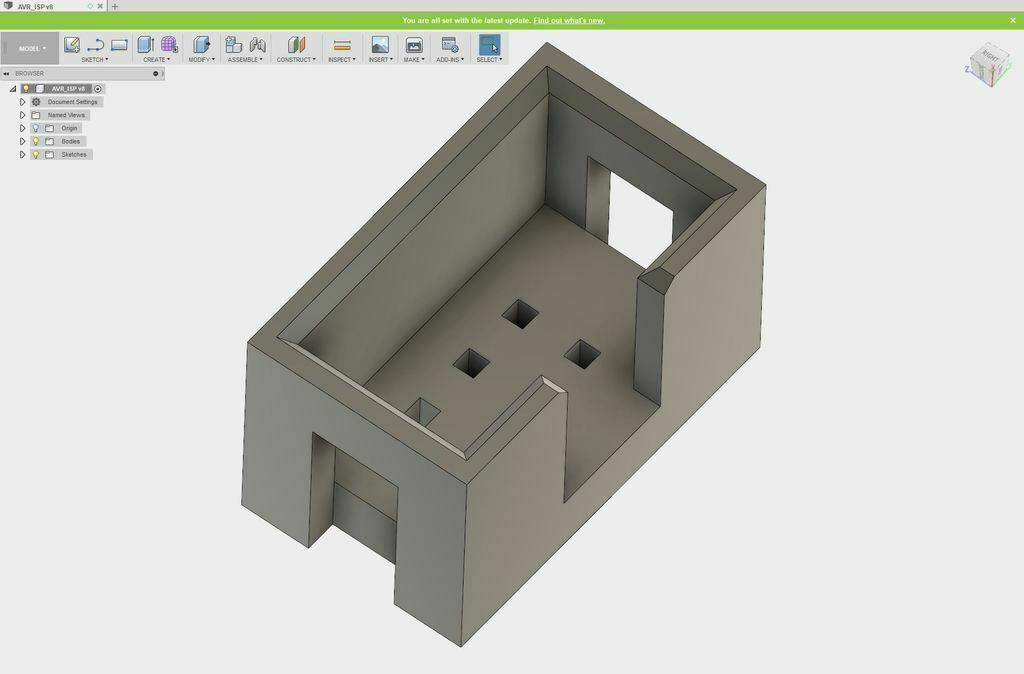The image size is (1024, 674).
Task: Click the Insert image icon
Action: (379, 44)
